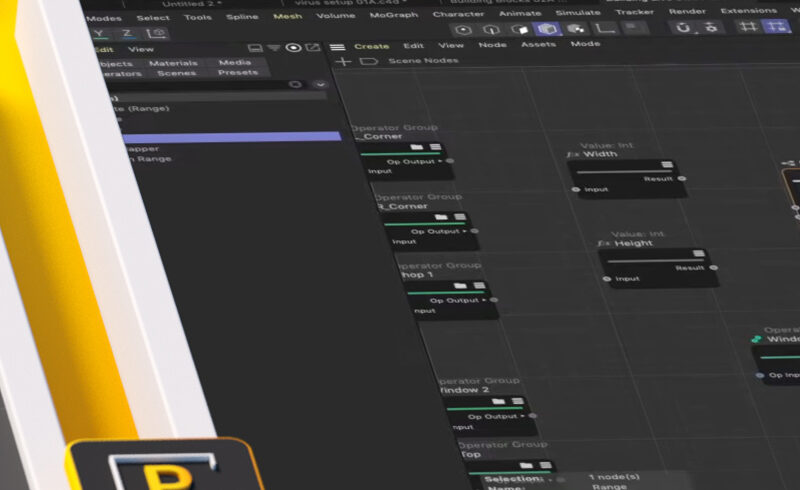Click the coordinate system icon beside Z

(x=156, y=34)
